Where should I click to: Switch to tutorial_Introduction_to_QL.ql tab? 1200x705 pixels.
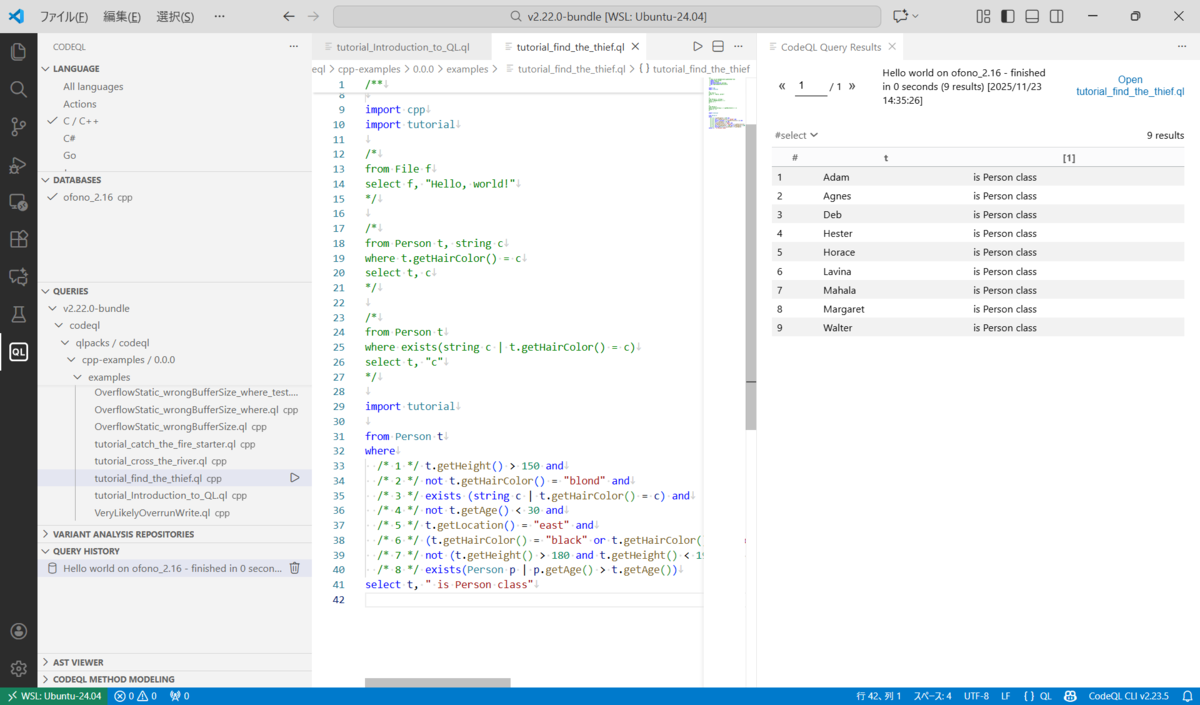pos(402,47)
